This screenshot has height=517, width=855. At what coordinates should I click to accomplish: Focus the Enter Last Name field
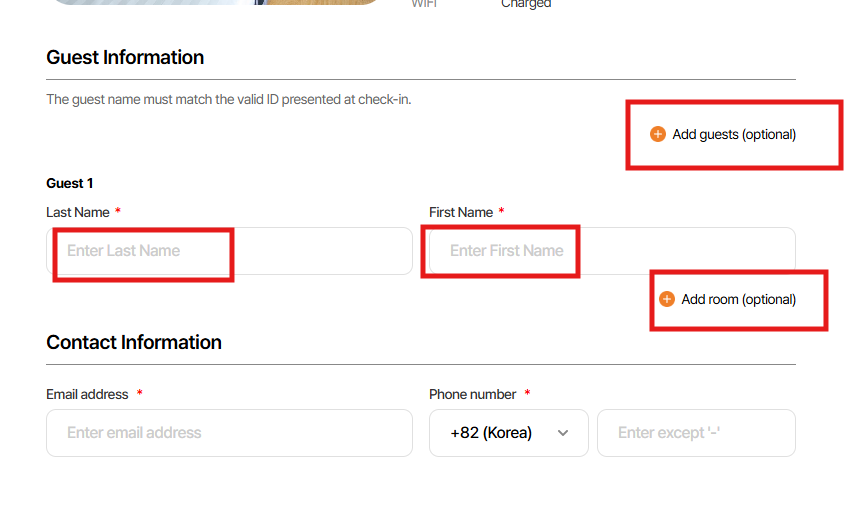tap(229, 251)
